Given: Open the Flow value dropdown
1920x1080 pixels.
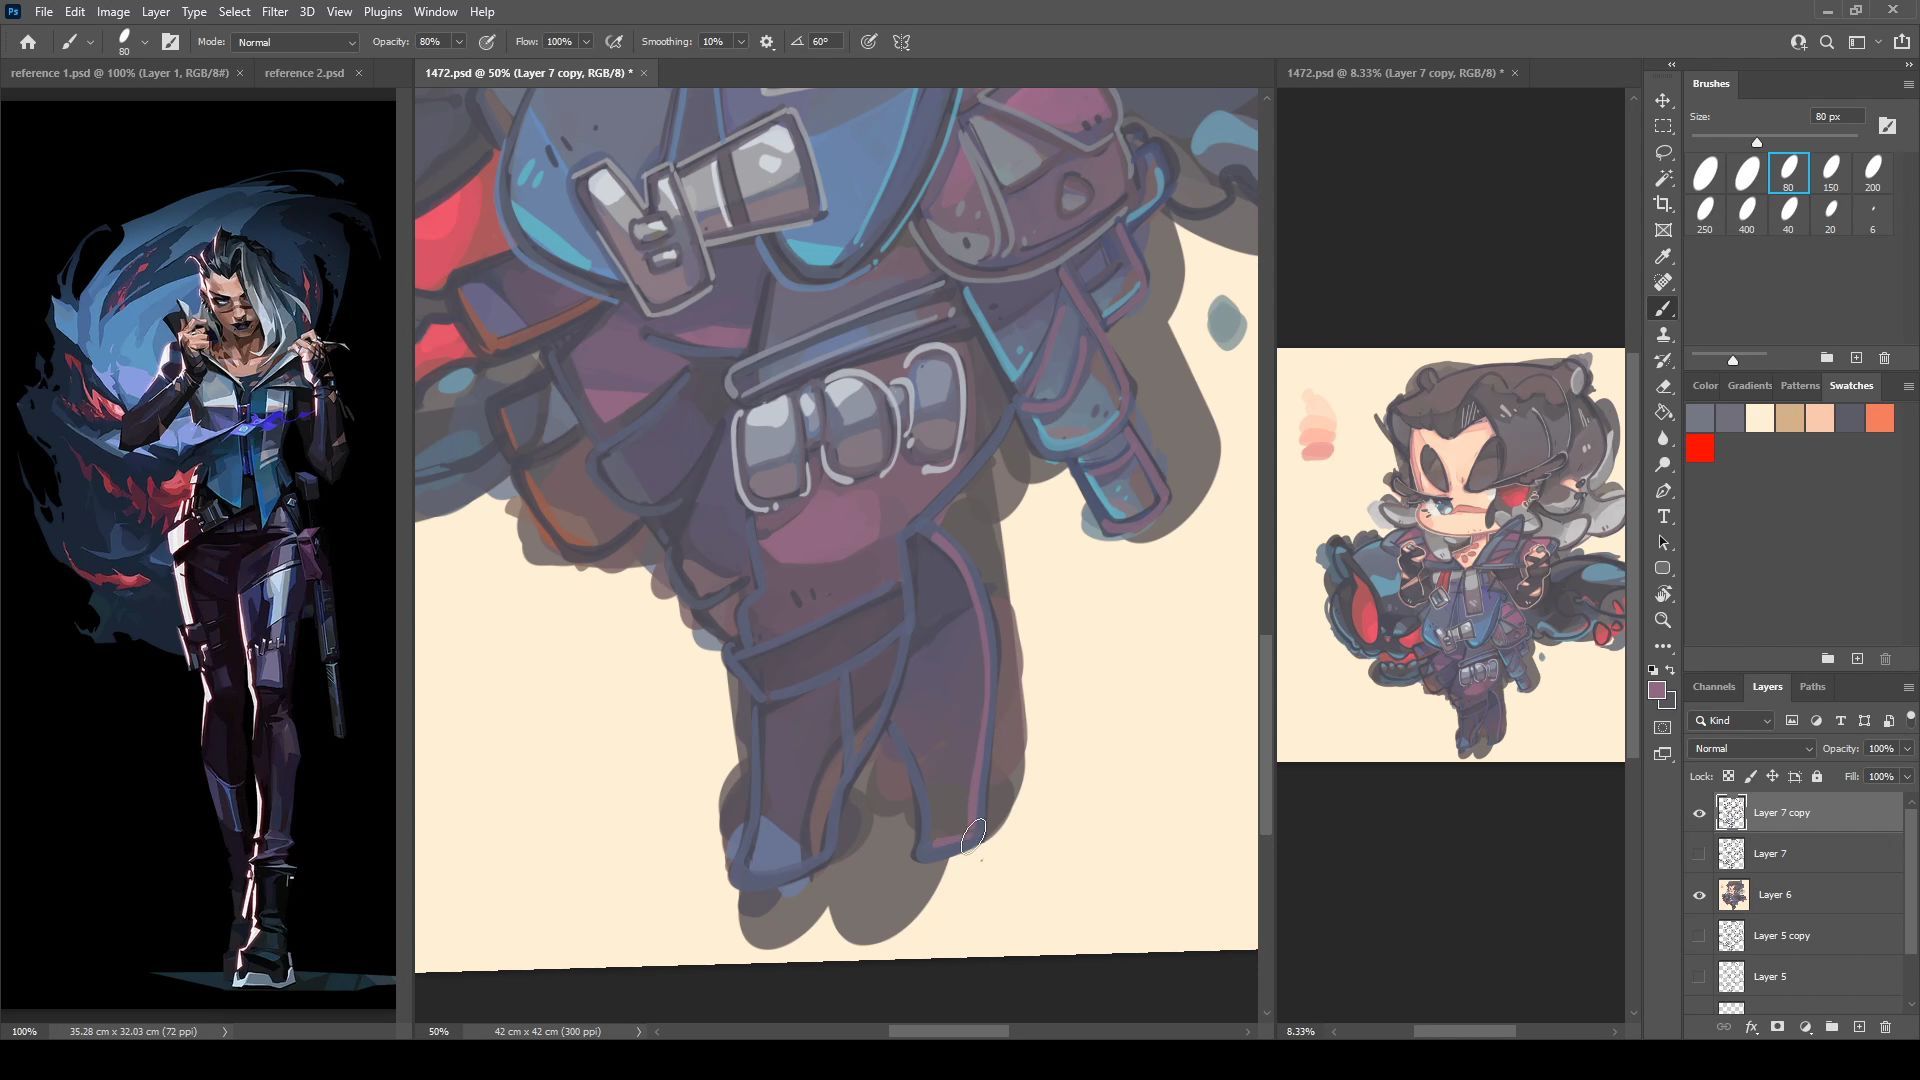Looking at the screenshot, I should pos(586,42).
